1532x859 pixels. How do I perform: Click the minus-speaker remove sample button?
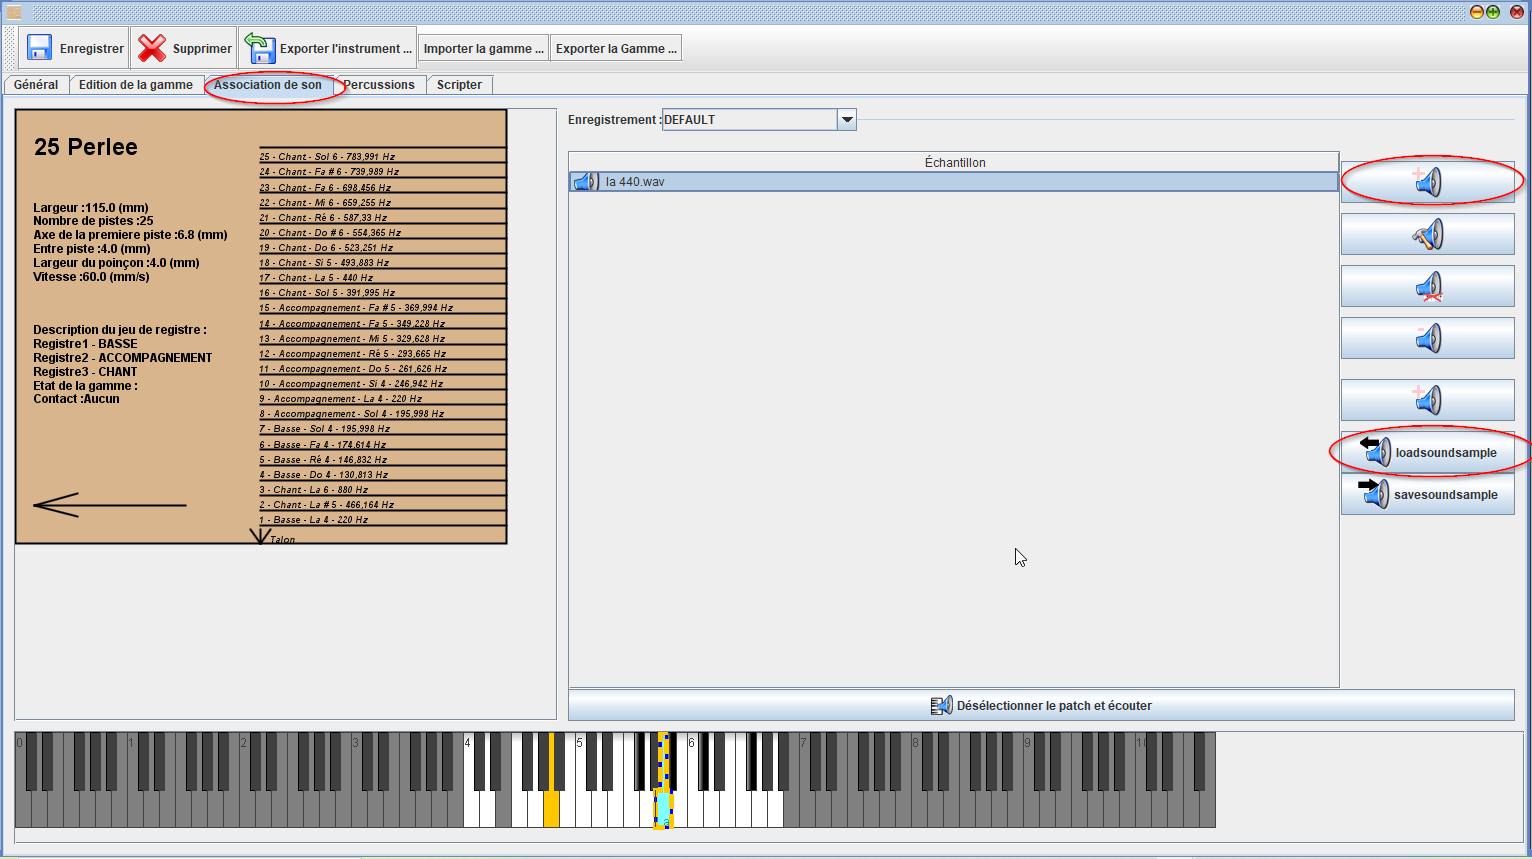click(1427, 339)
